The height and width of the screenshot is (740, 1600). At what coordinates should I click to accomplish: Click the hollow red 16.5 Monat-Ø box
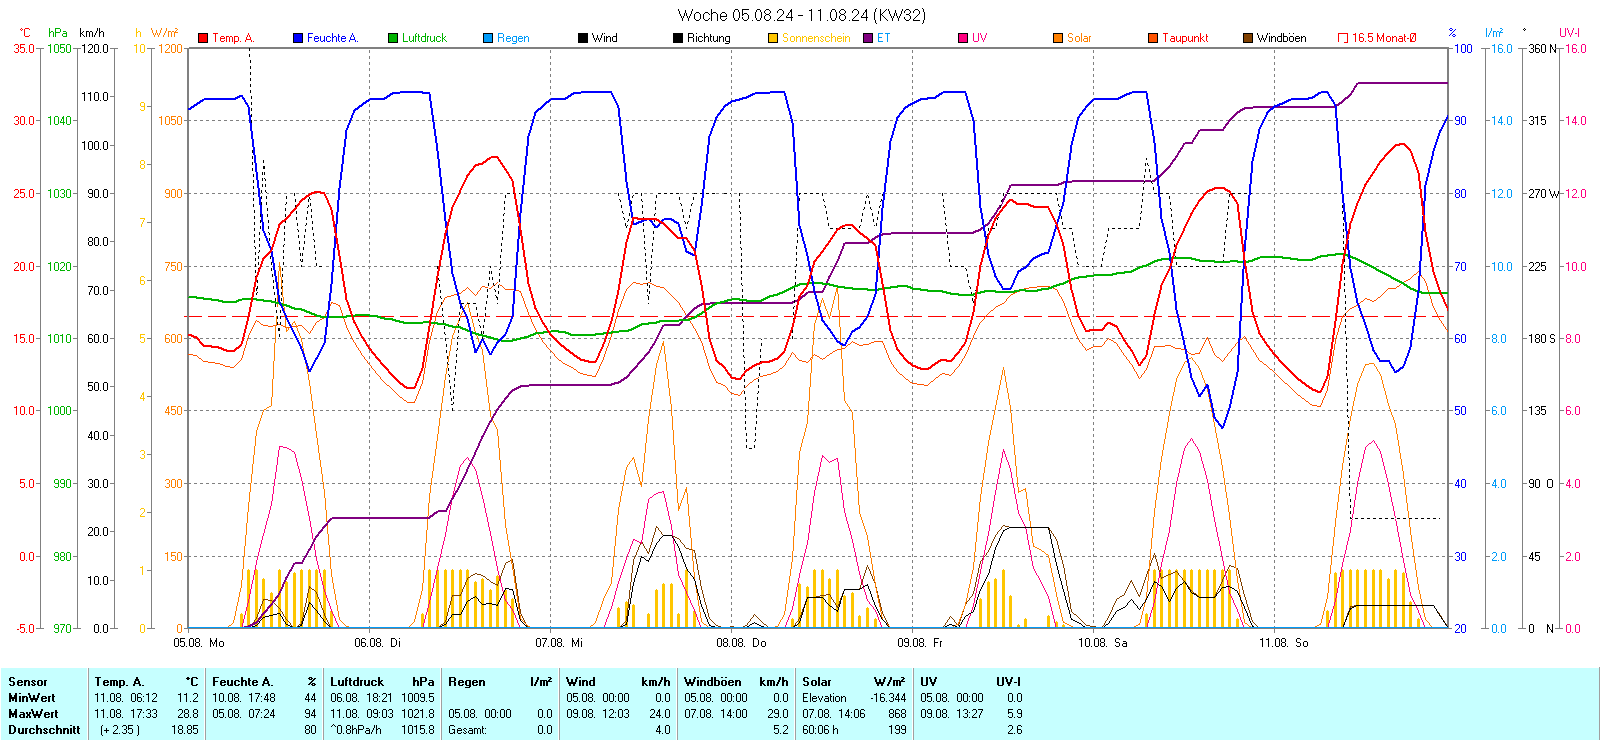point(1343,38)
